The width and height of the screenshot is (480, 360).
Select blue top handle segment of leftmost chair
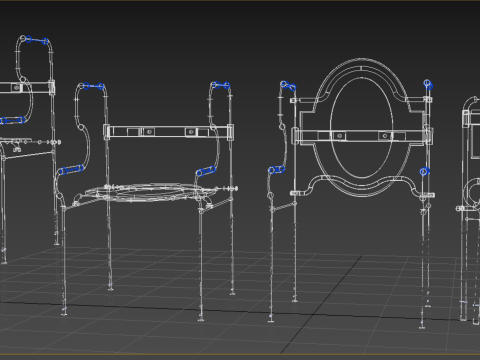coord(37,40)
